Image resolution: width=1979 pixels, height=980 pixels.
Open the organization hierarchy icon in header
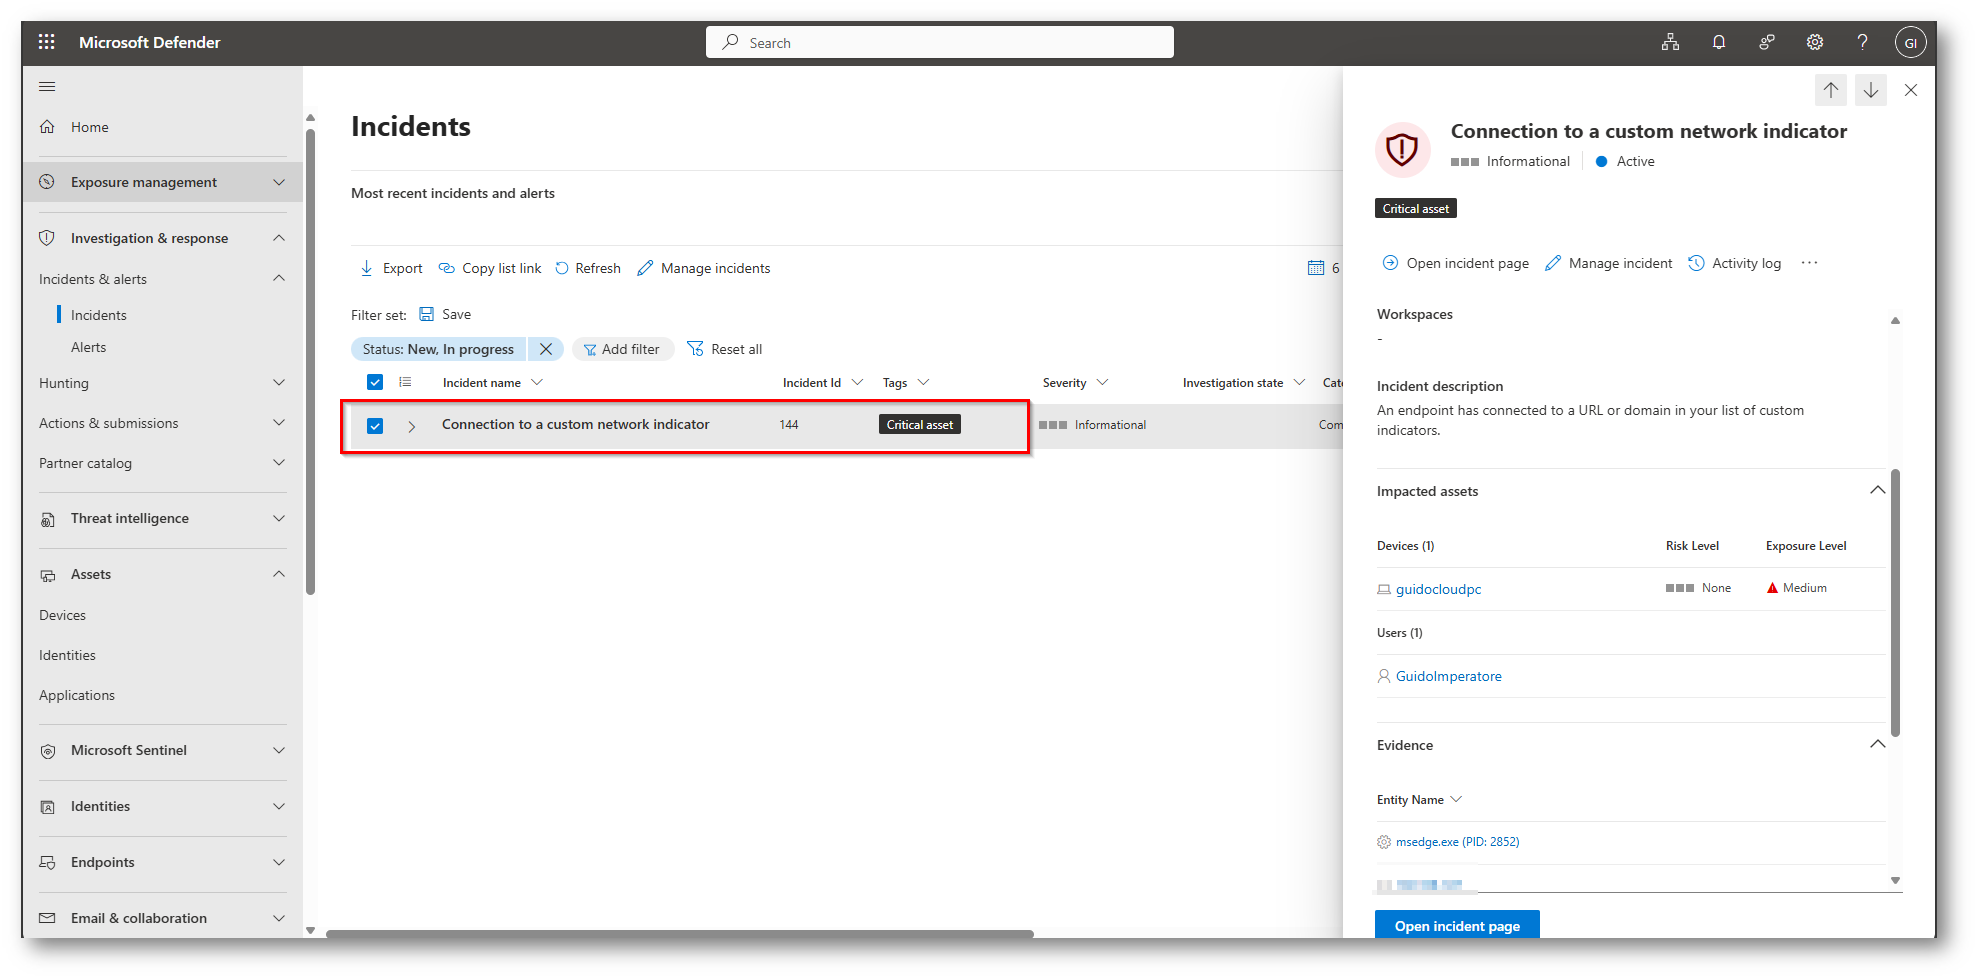click(x=1670, y=42)
